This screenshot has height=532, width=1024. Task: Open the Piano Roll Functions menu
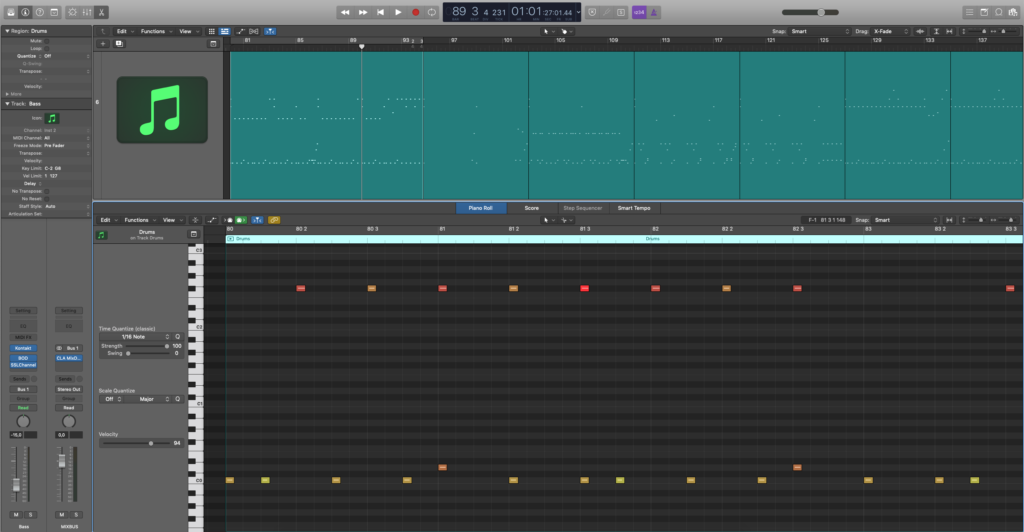pyautogui.click(x=139, y=220)
